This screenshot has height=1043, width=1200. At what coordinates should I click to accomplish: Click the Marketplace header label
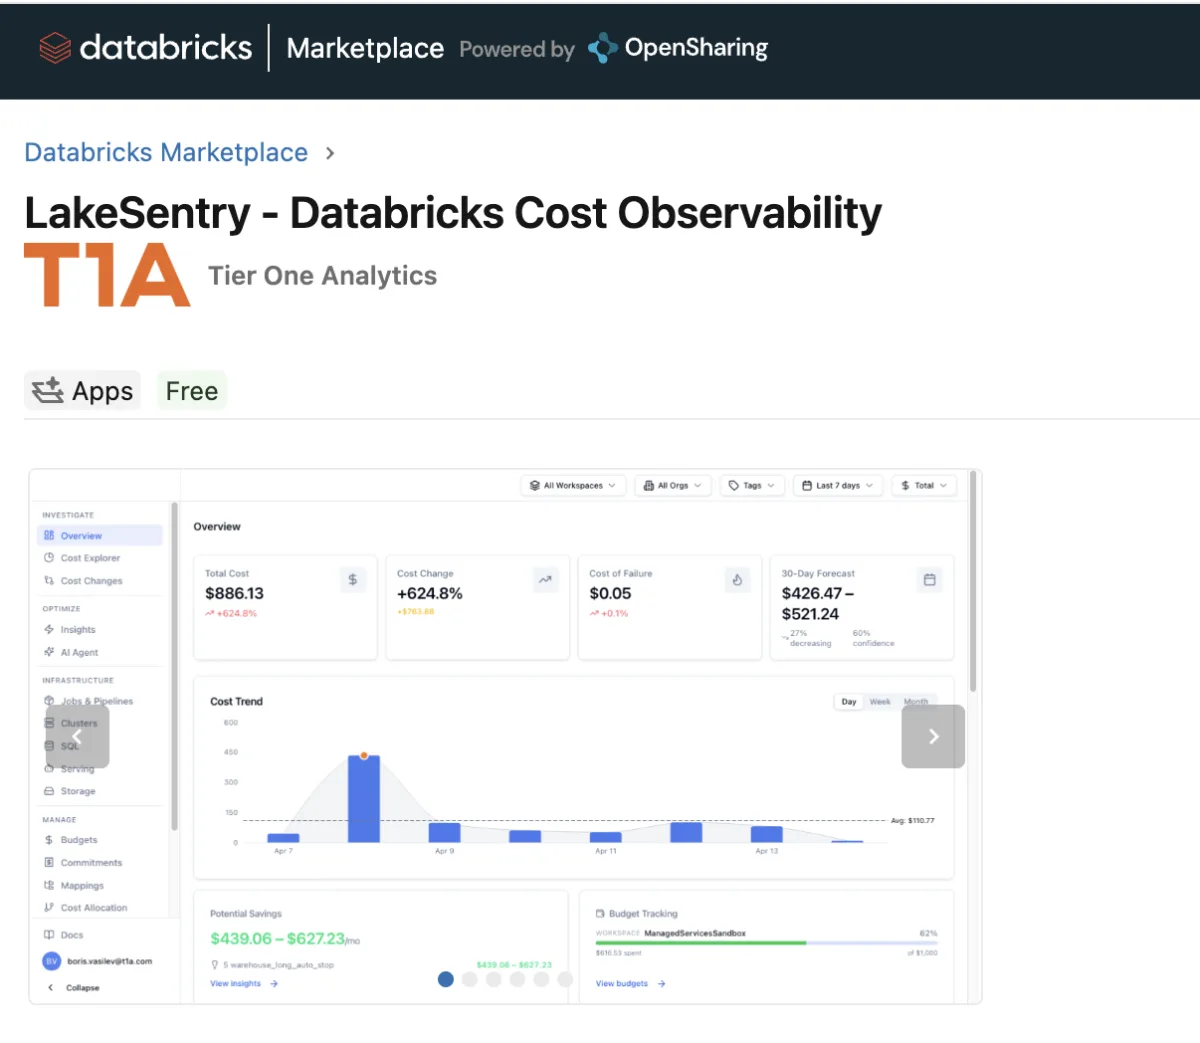365,48
